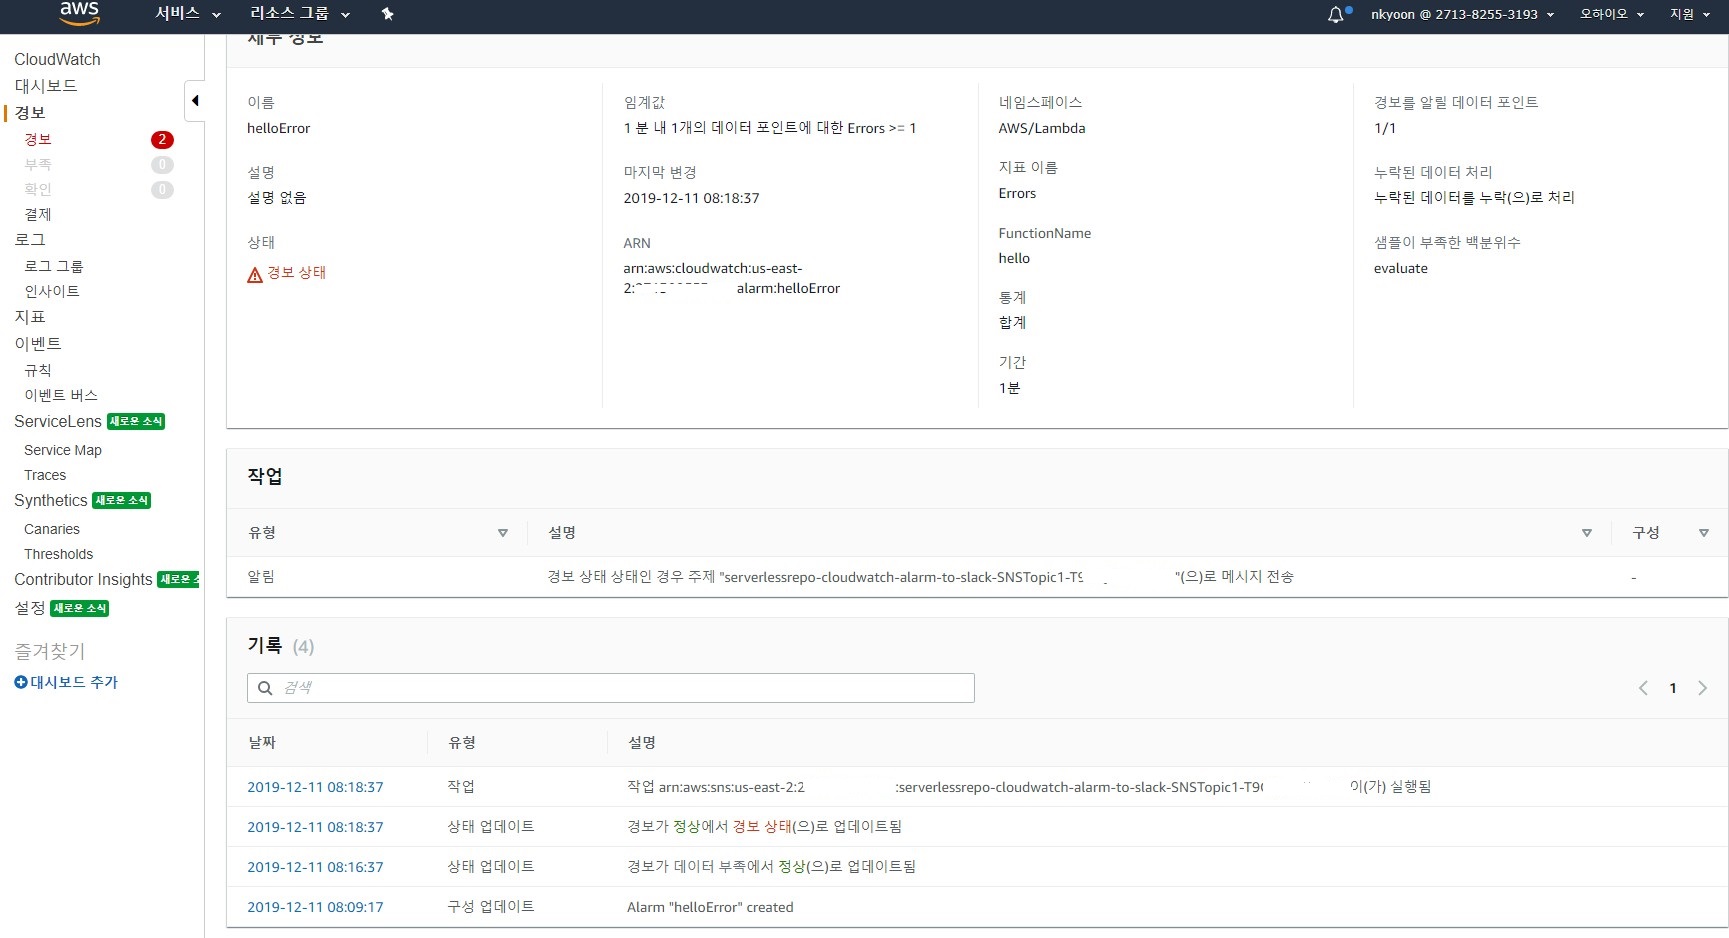
Task: Select the Alarm "helloError" created description
Action: pyautogui.click(x=710, y=907)
